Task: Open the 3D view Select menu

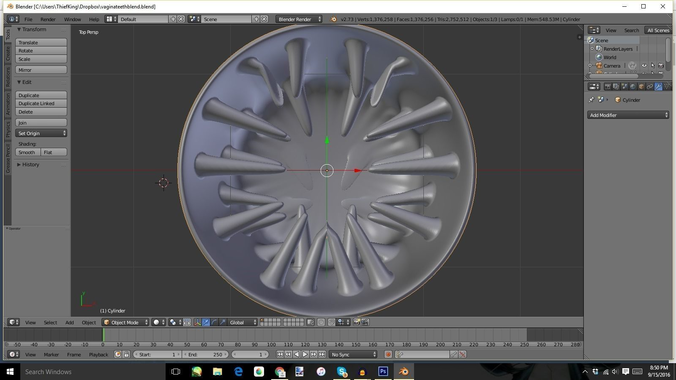Action: pos(50,322)
